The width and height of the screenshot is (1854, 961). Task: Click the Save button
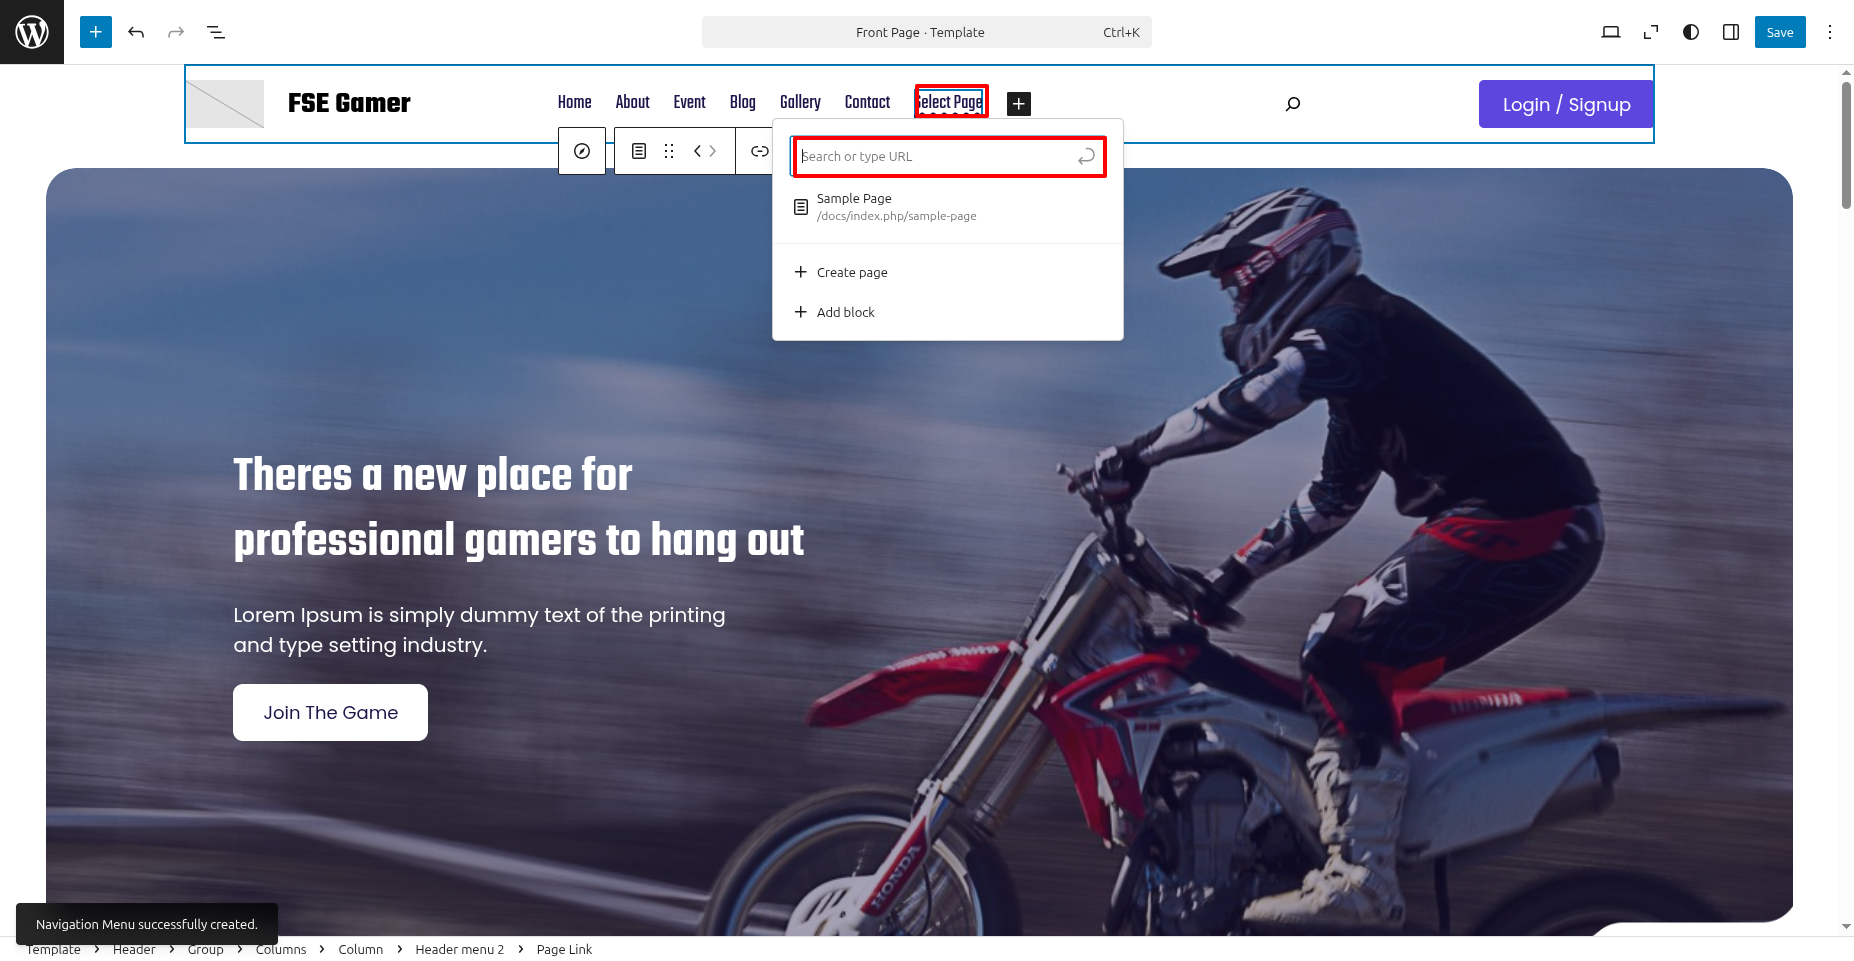click(1780, 32)
